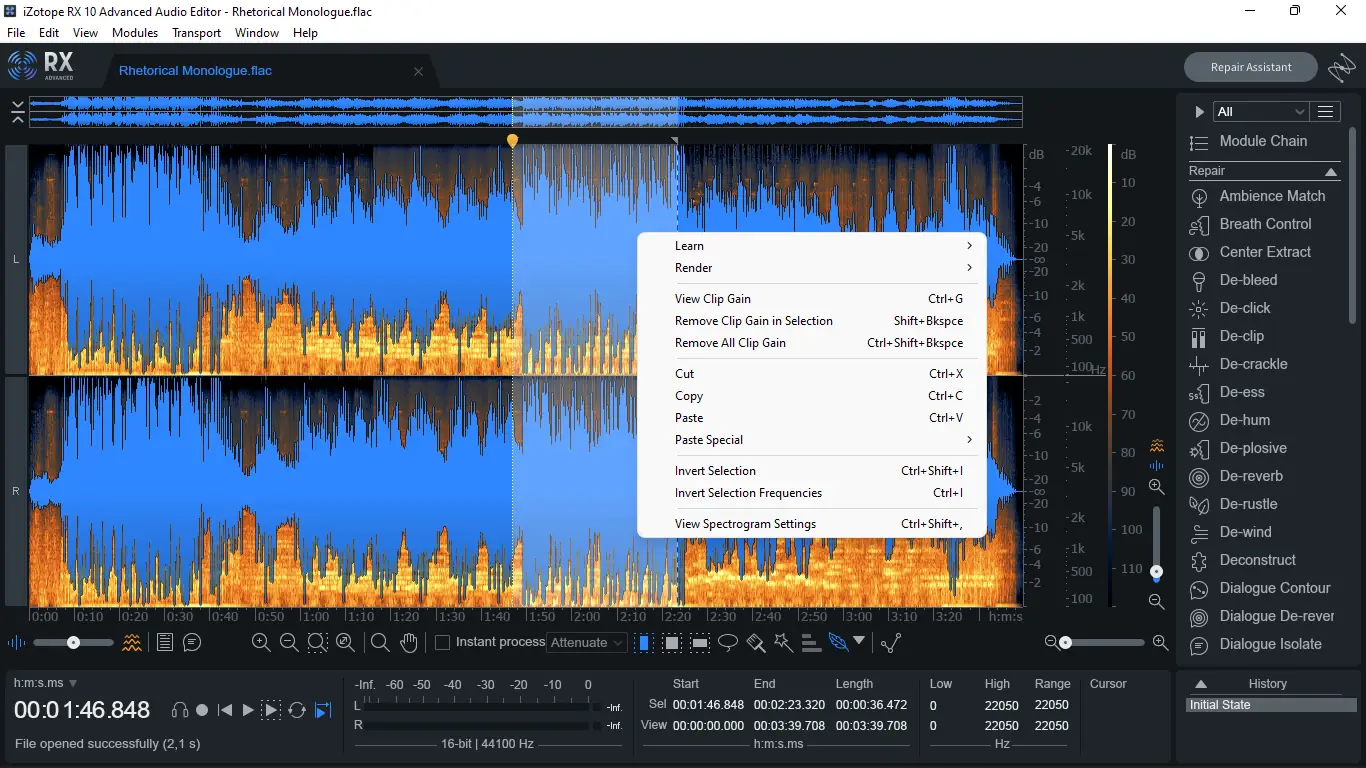Collapse the Repair modules section
Image resolution: width=1366 pixels, height=768 pixels.
[x=1330, y=172]
